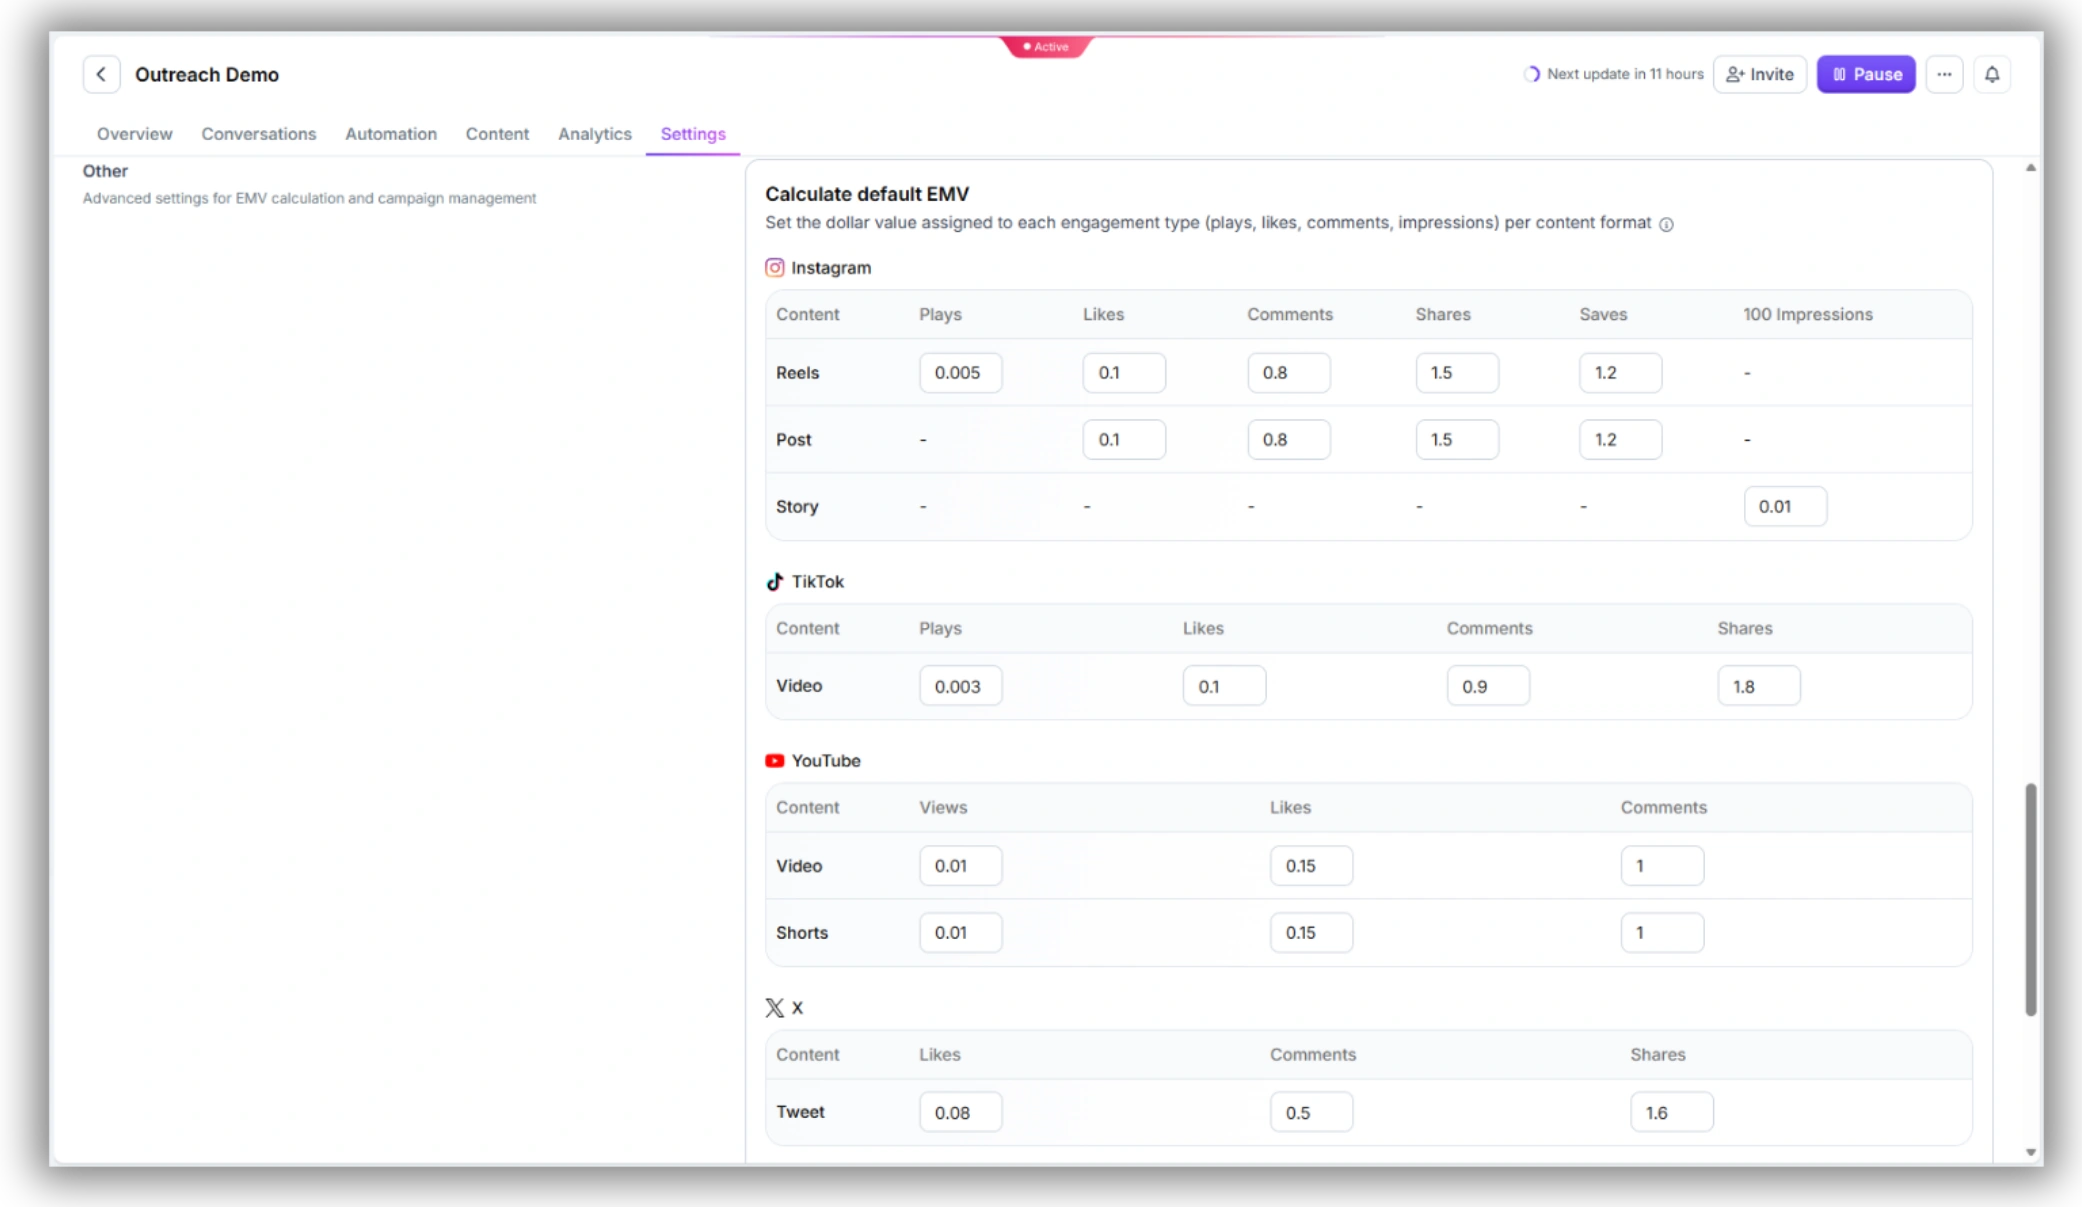This screenshot has width=2082, height=1207.
Task: Click the 'Outreach Demo' campaign title
Action: (207, 75)
